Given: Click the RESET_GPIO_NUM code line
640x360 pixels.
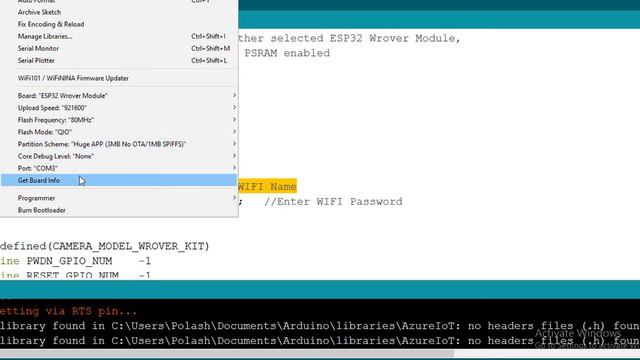Looking at the screenshot, I should pos(76,275).
